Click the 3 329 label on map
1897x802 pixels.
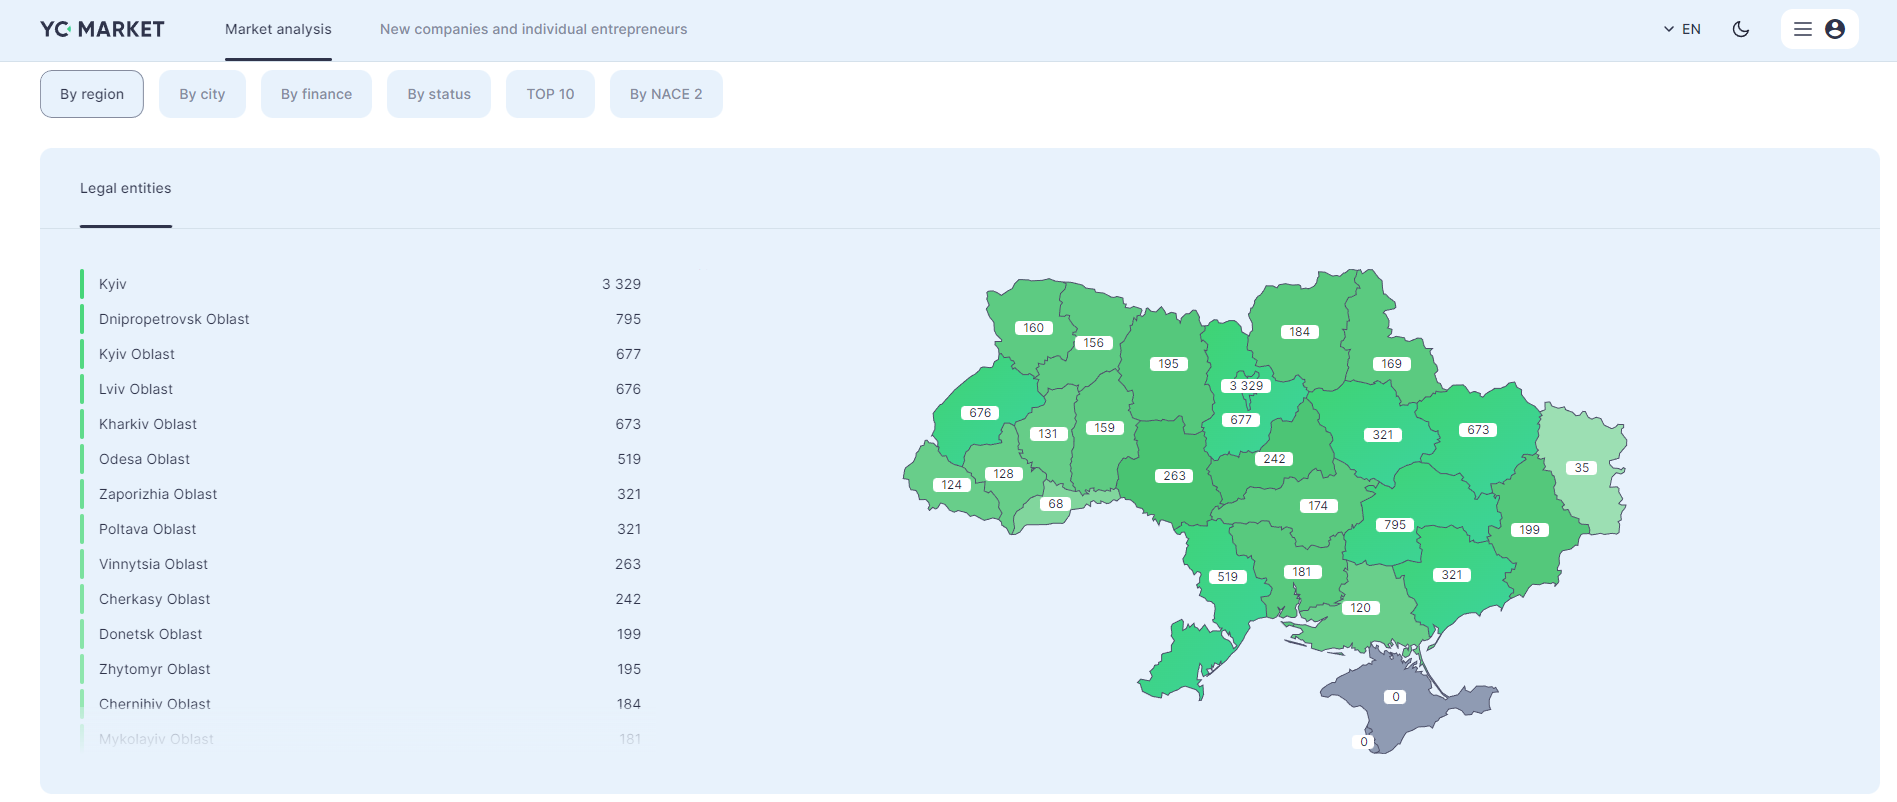click(1246, 386)
